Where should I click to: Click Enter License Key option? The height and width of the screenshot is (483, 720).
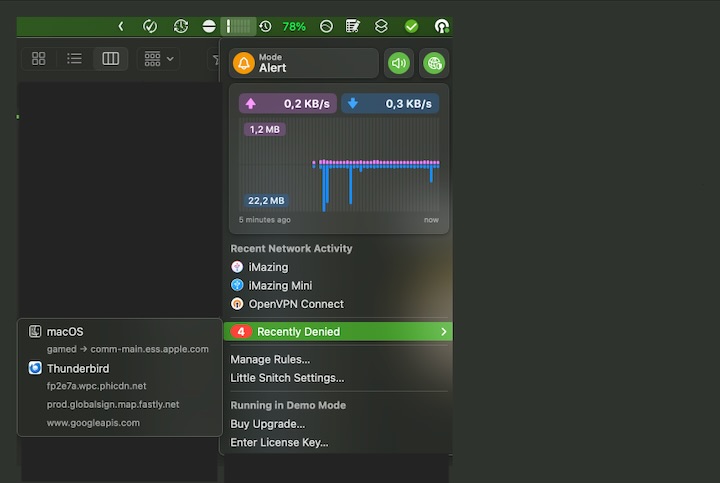pos(279,442)
